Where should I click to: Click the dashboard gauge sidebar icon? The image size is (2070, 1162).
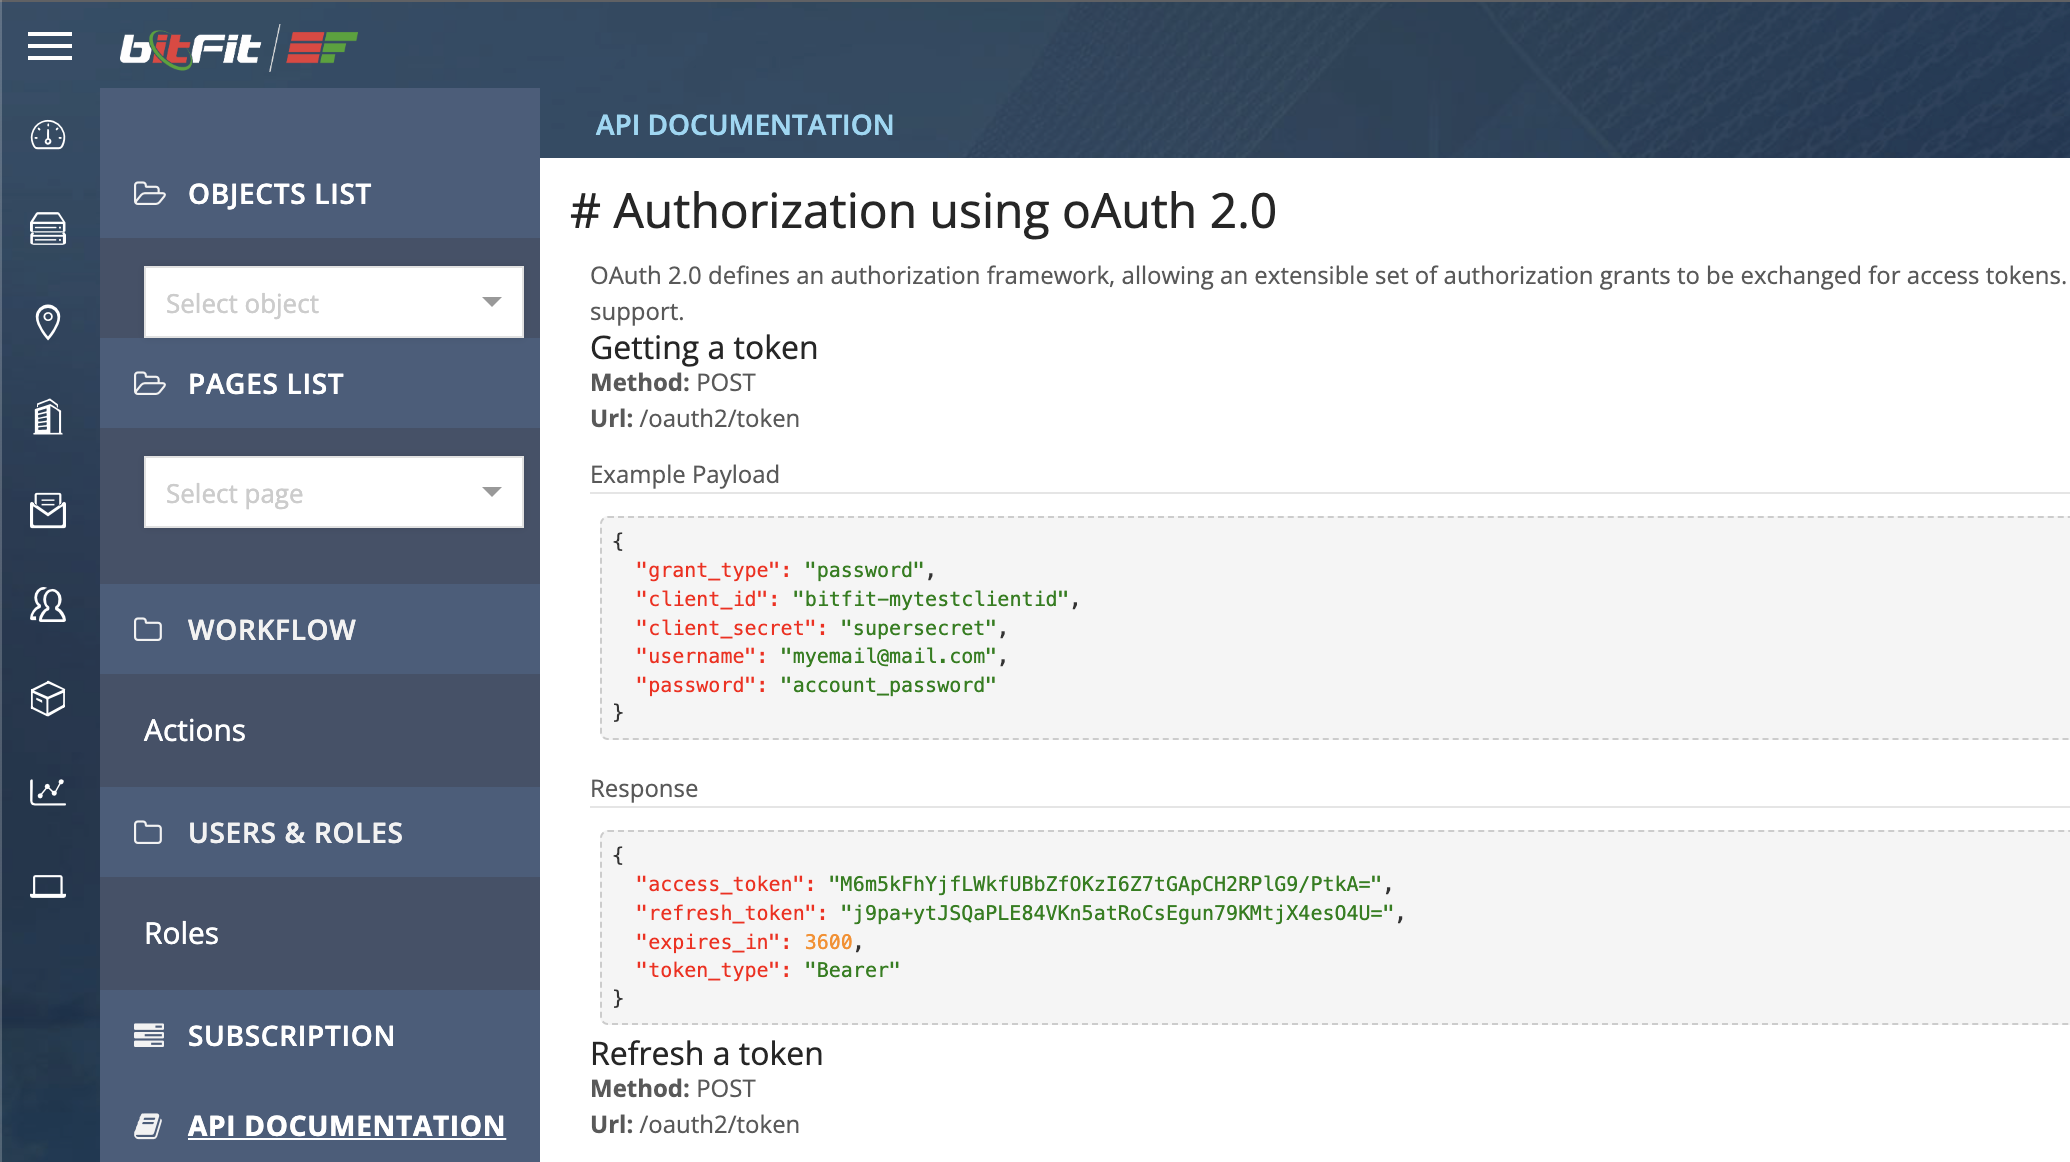48,135
